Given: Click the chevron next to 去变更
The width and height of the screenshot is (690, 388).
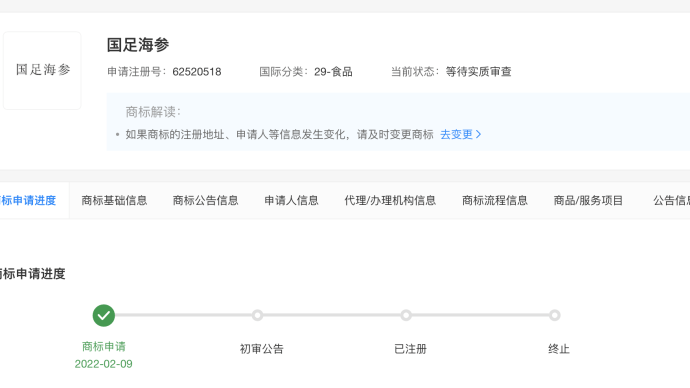Looking at the screenshot, I should 478,135.
